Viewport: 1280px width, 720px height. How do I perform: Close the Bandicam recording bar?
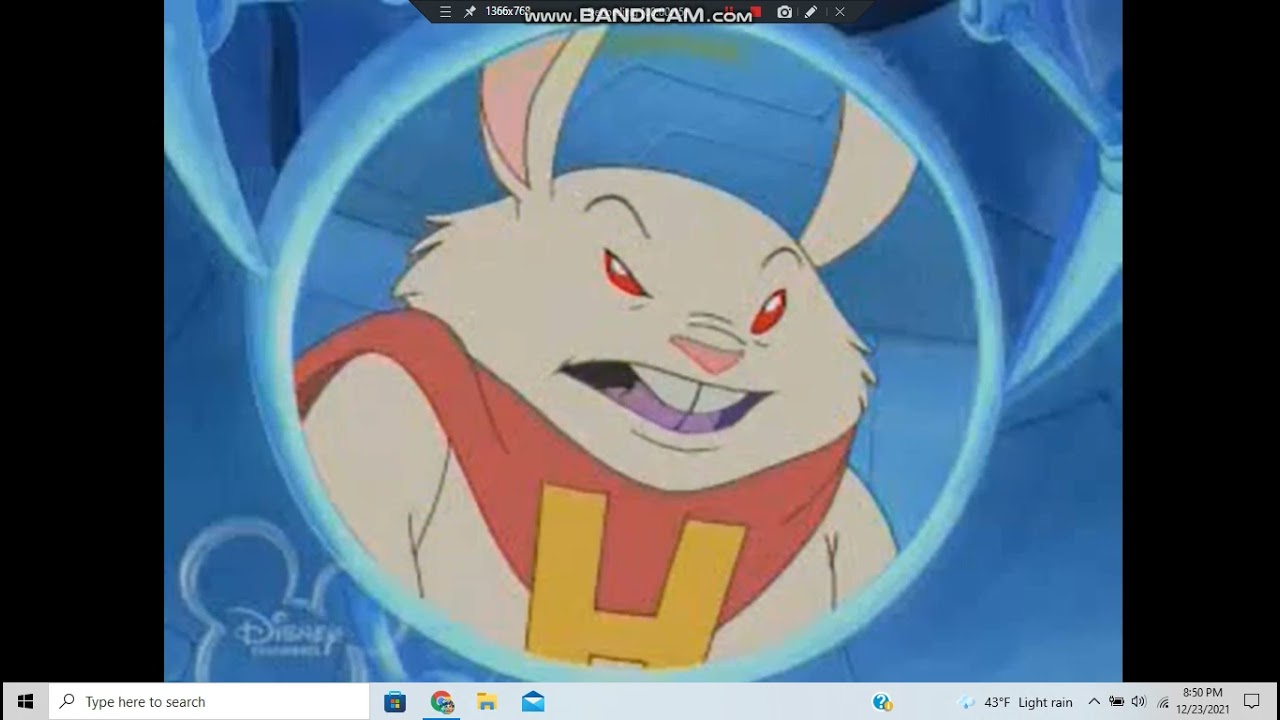(840, 12)
